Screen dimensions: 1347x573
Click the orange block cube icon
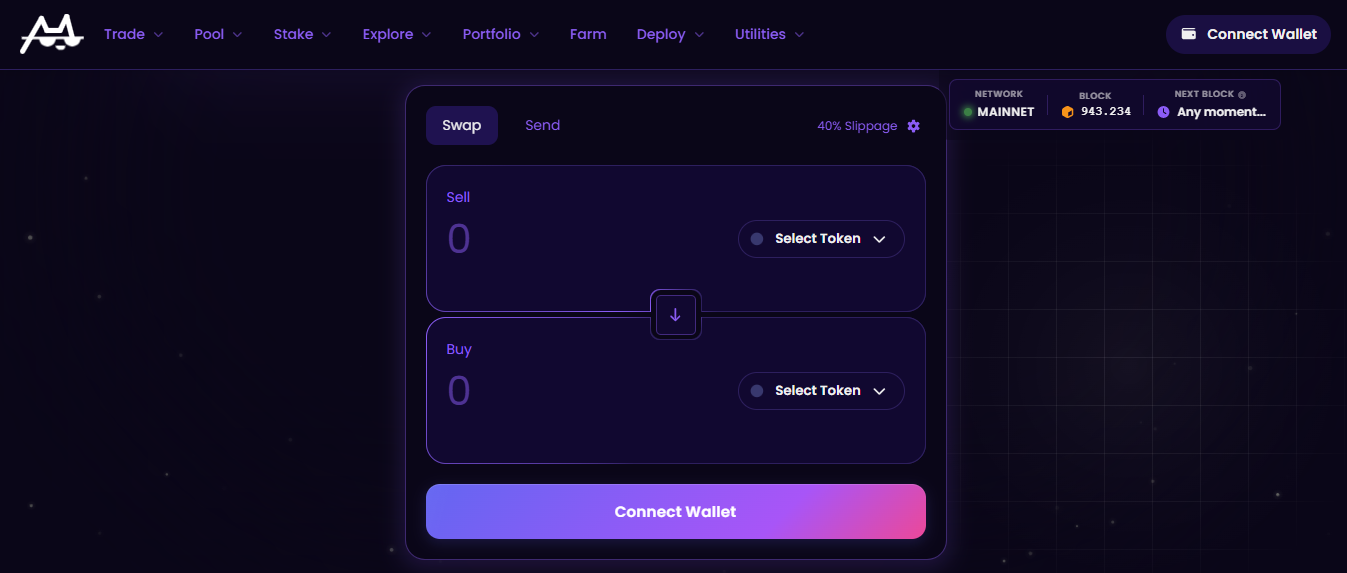click(1067, 112)
